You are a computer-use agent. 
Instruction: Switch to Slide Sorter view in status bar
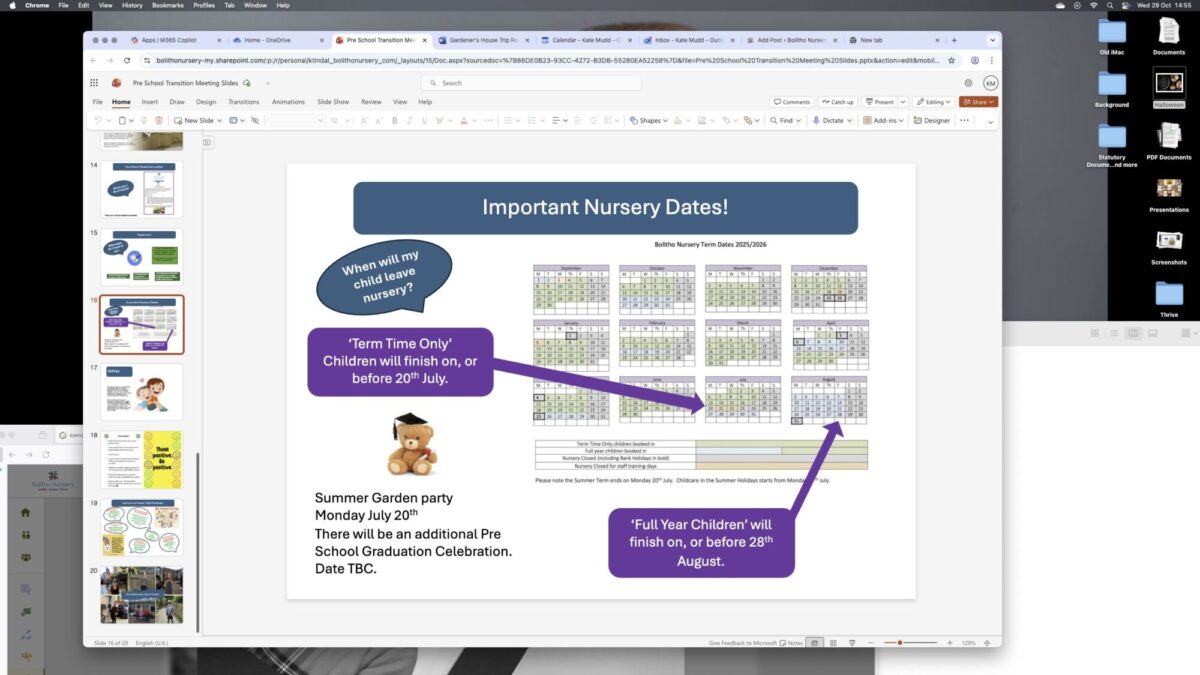click(833, 642)
